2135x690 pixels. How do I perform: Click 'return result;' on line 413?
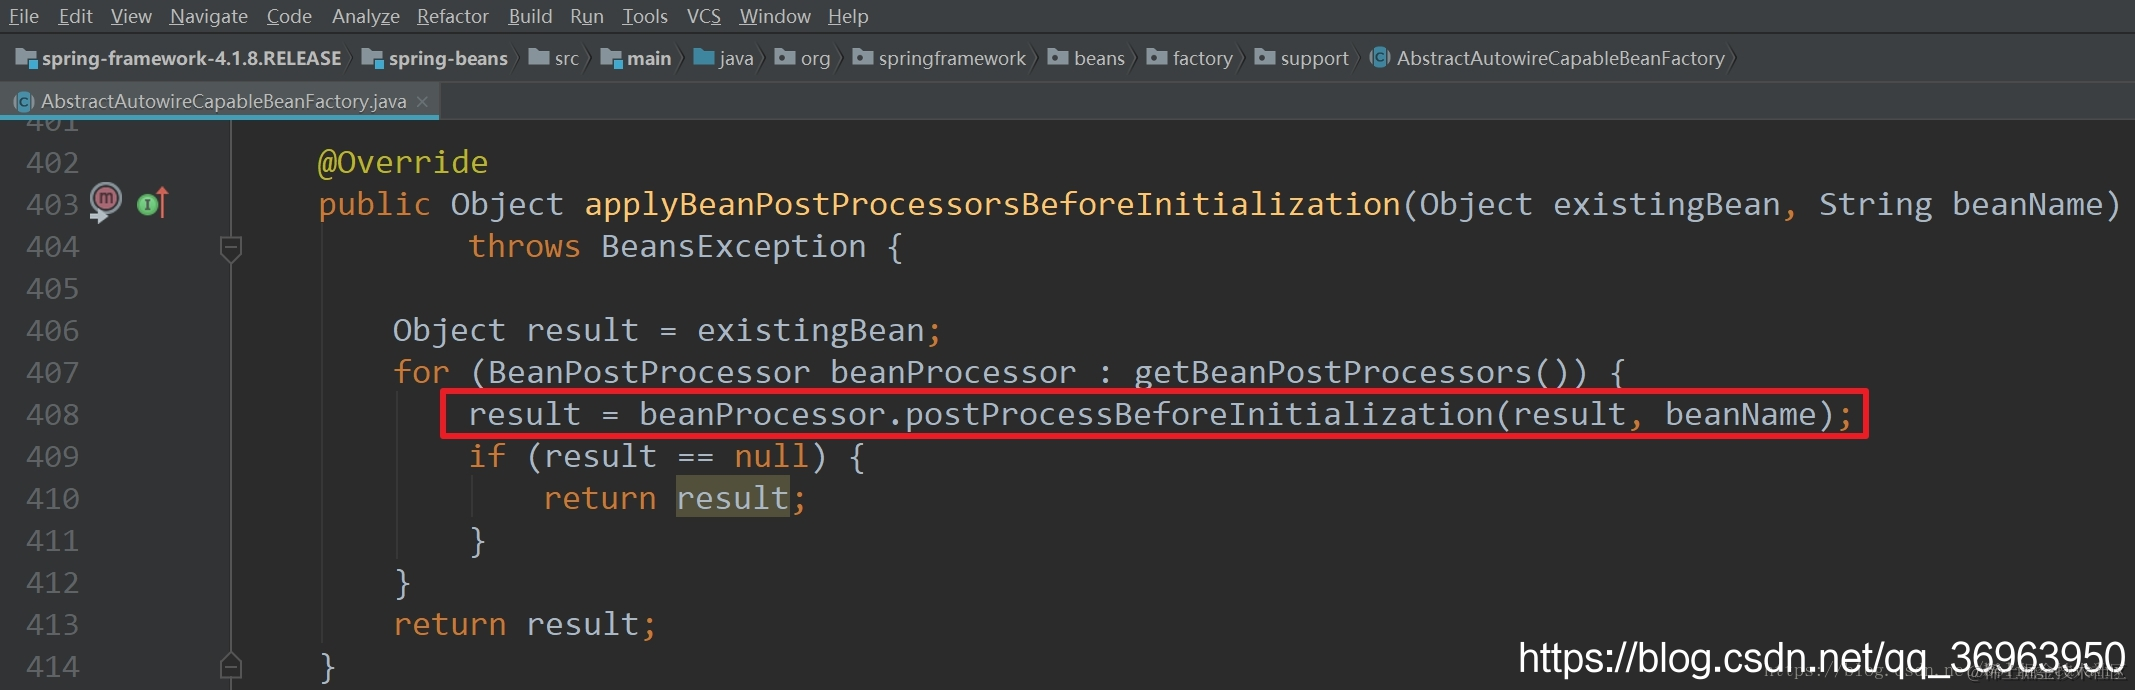point(524,624)
